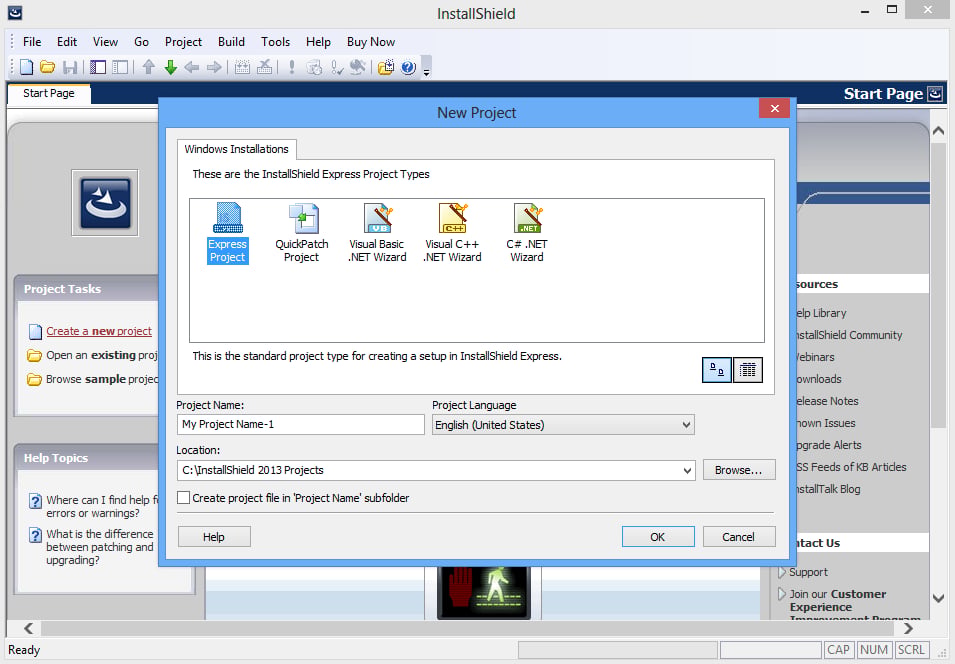Viewport: 955px width, 664px height.
Task: Click the vertical scrollbar down arrow
Action: coord(939,598)
